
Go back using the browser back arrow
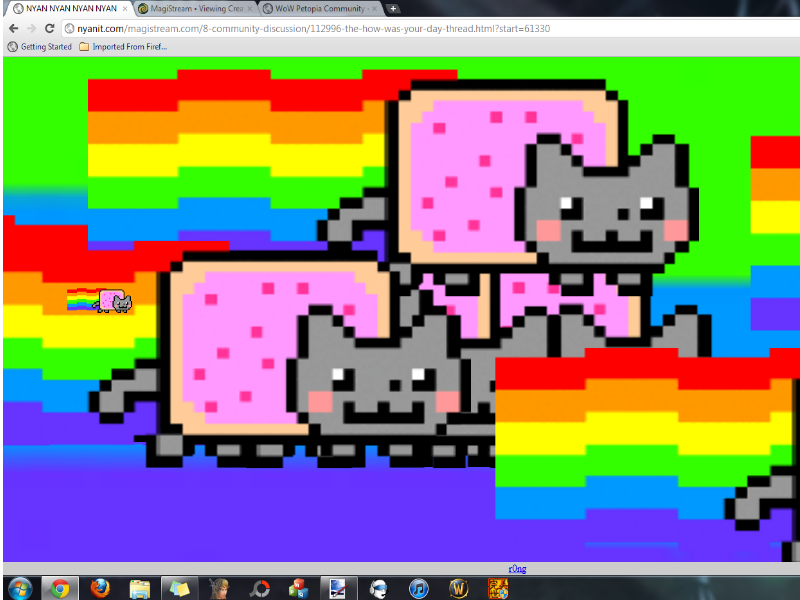pos(14,29)
